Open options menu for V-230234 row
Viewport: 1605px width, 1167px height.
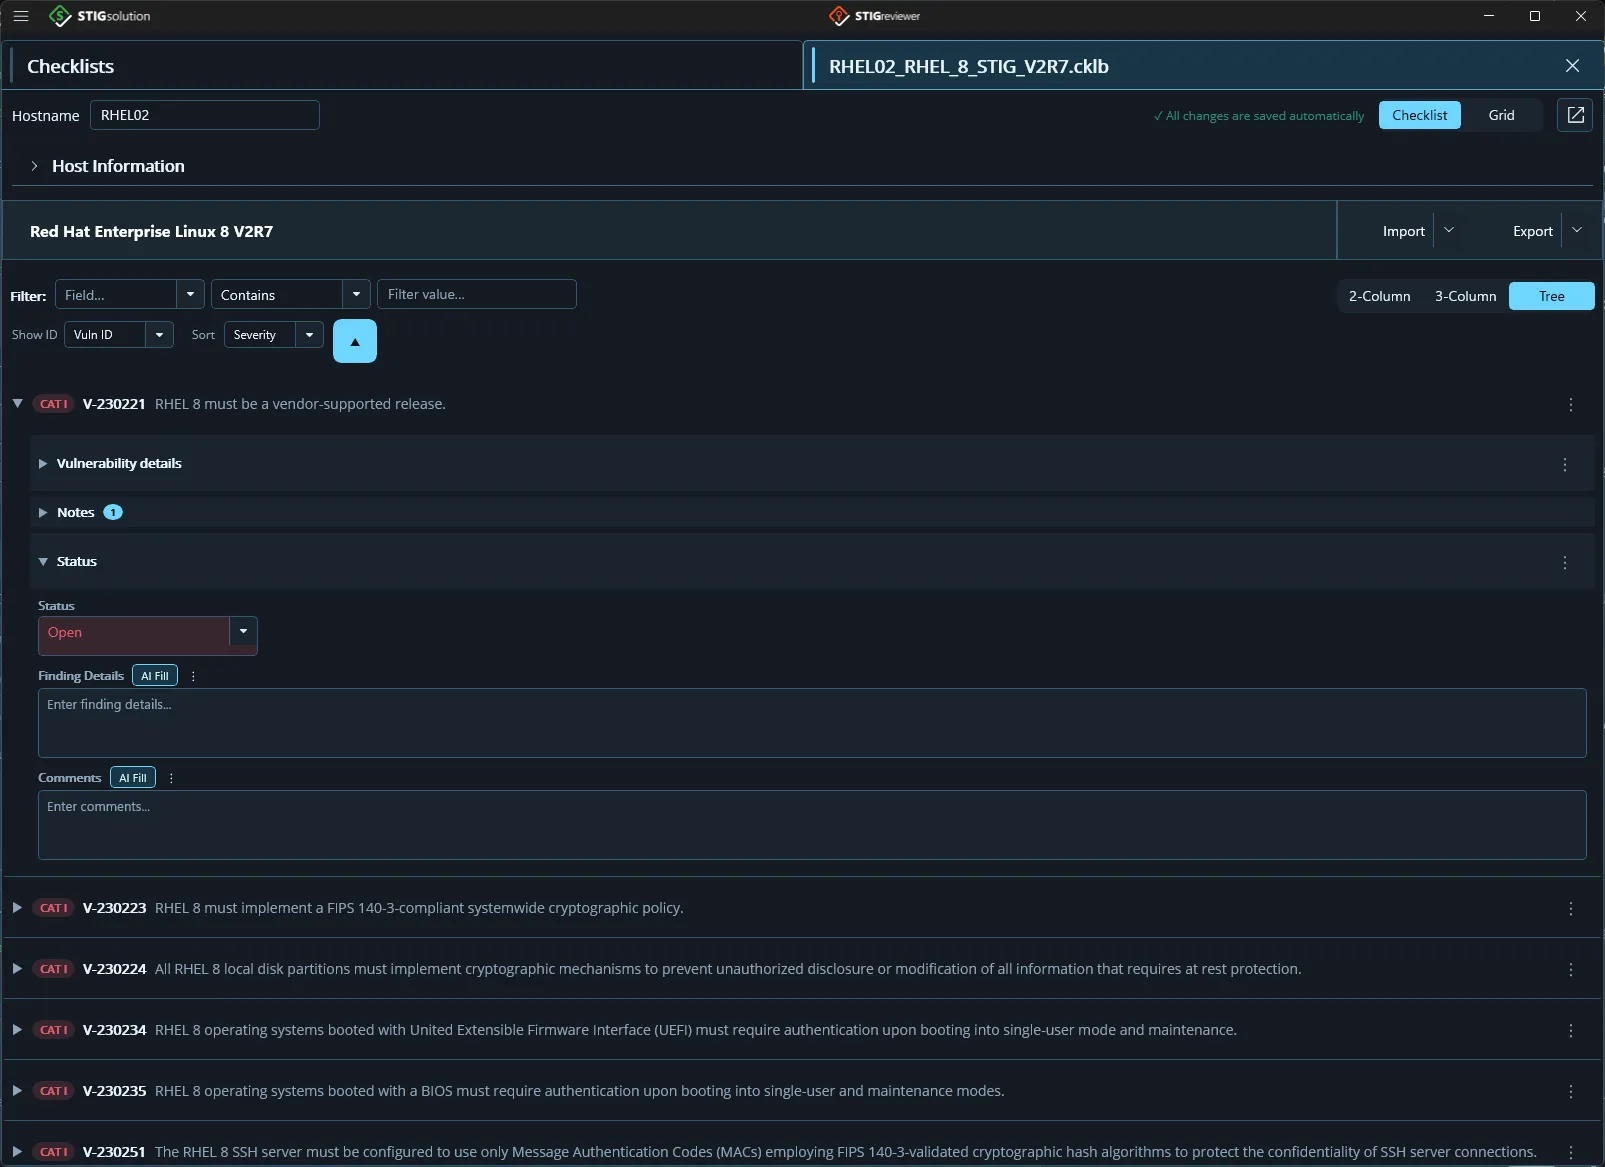1570,1031
